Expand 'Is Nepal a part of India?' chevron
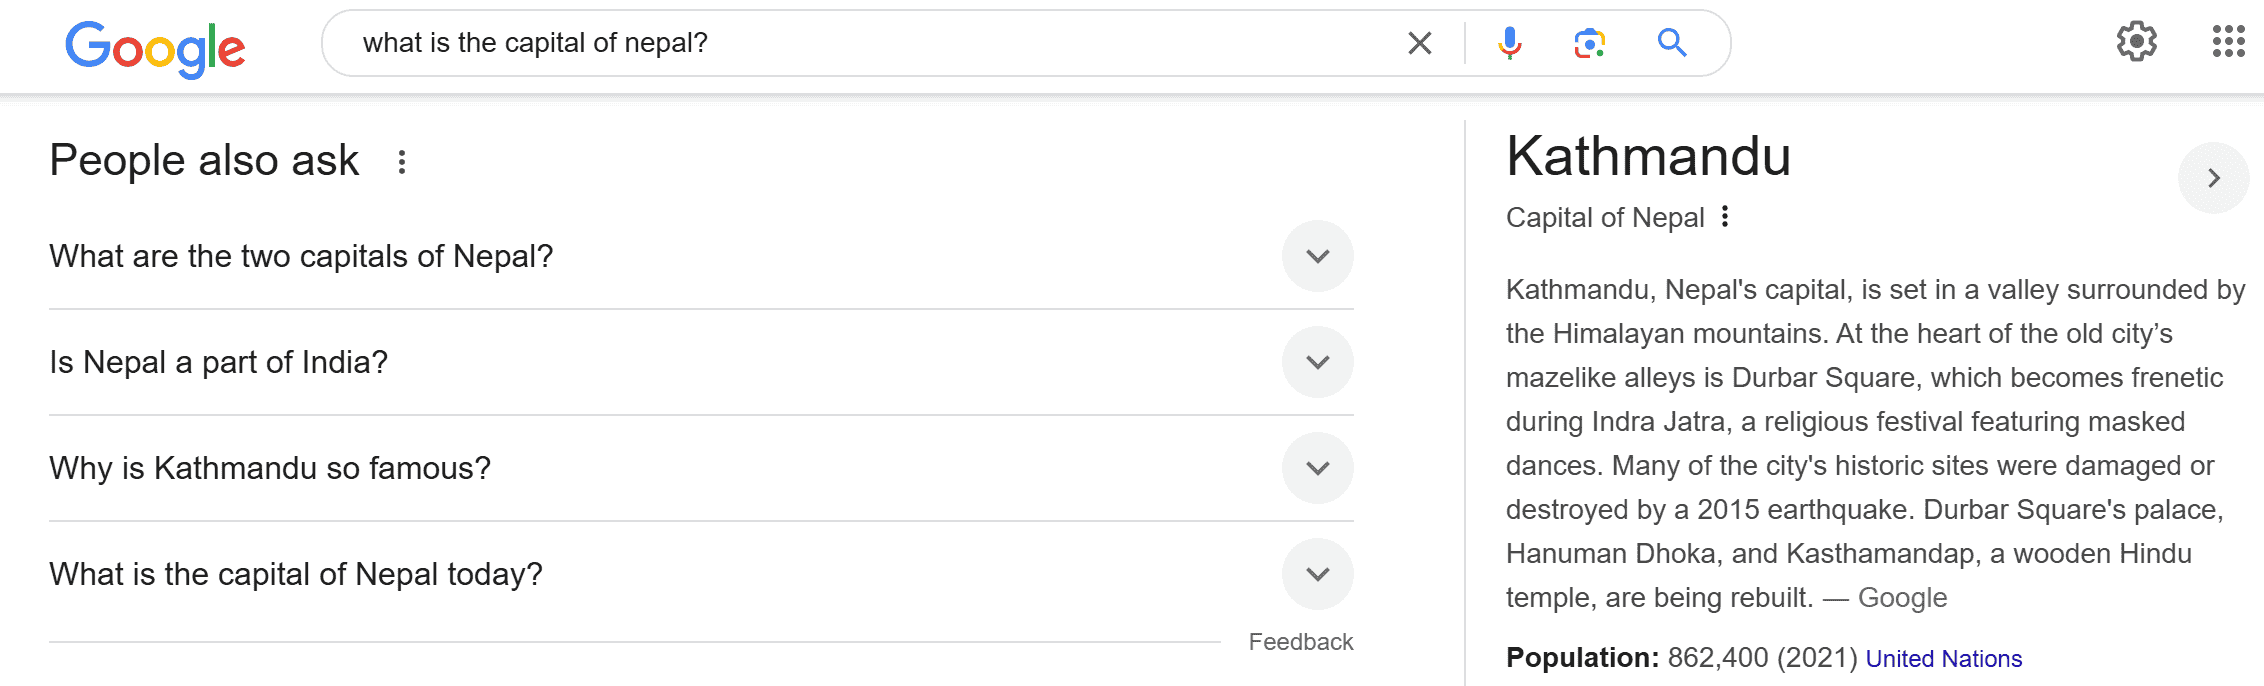2264x686 pixels. 1318,362
